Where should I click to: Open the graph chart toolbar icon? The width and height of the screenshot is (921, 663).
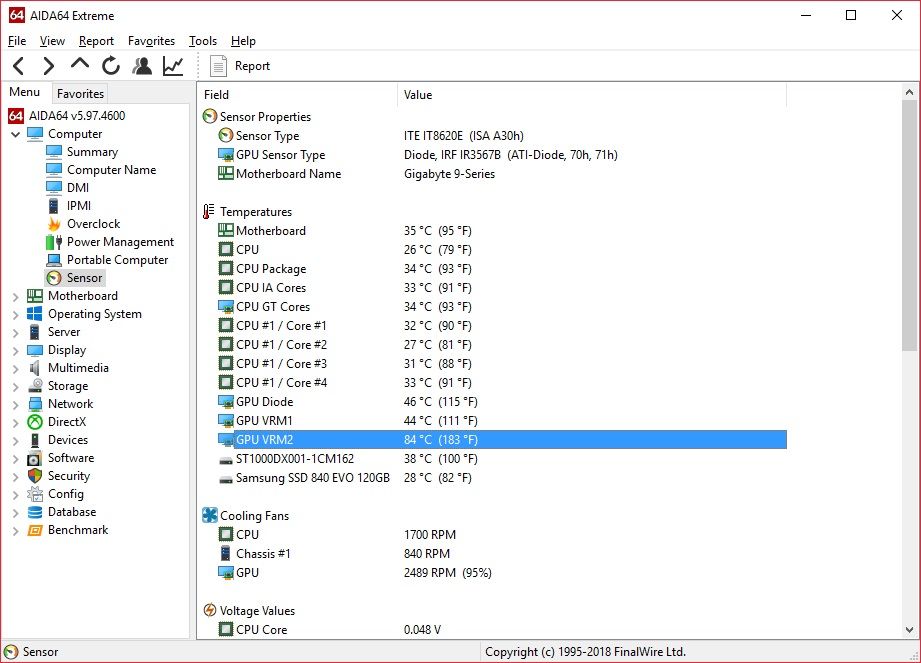(x=173, y=66)
